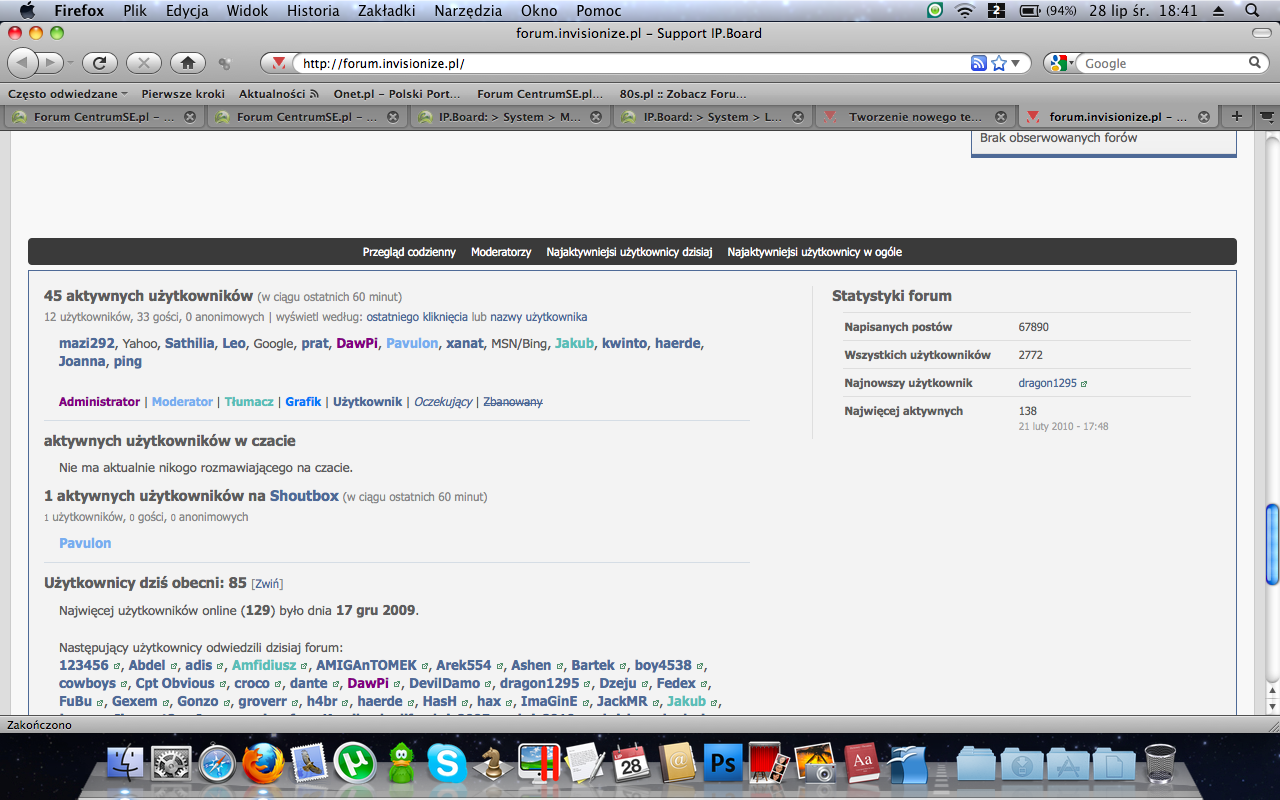Open uTorrent from the dock
Screen dimensions: 1280x800
click(x=353, y=764)
